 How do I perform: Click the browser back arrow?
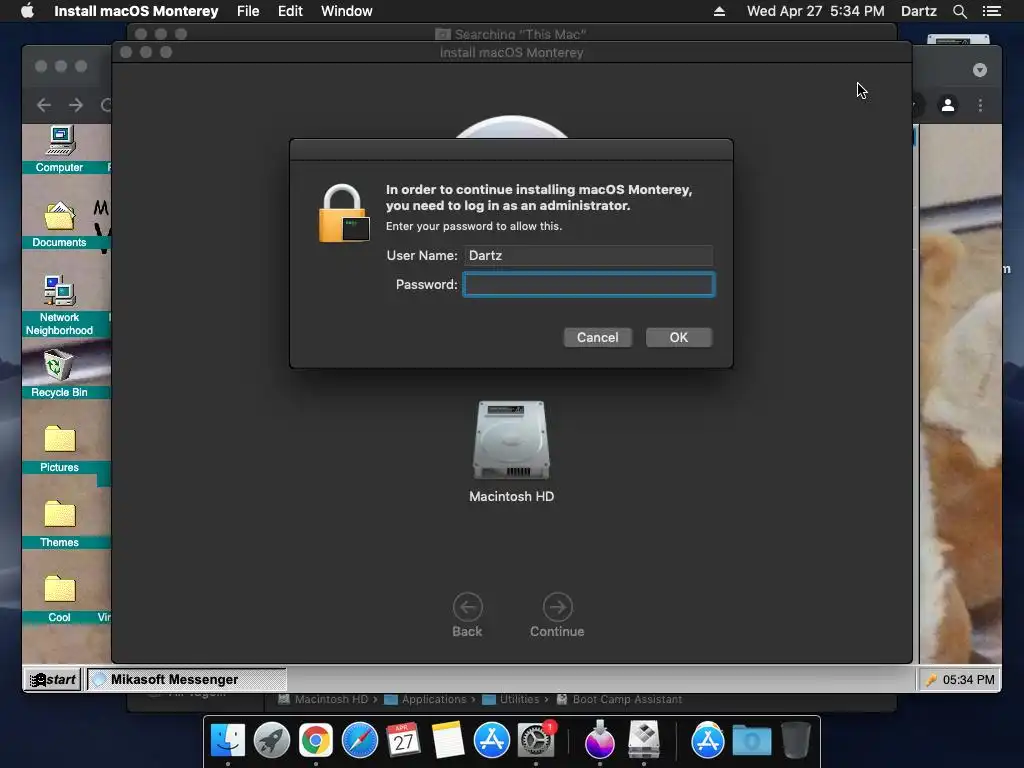pos(44,105)
